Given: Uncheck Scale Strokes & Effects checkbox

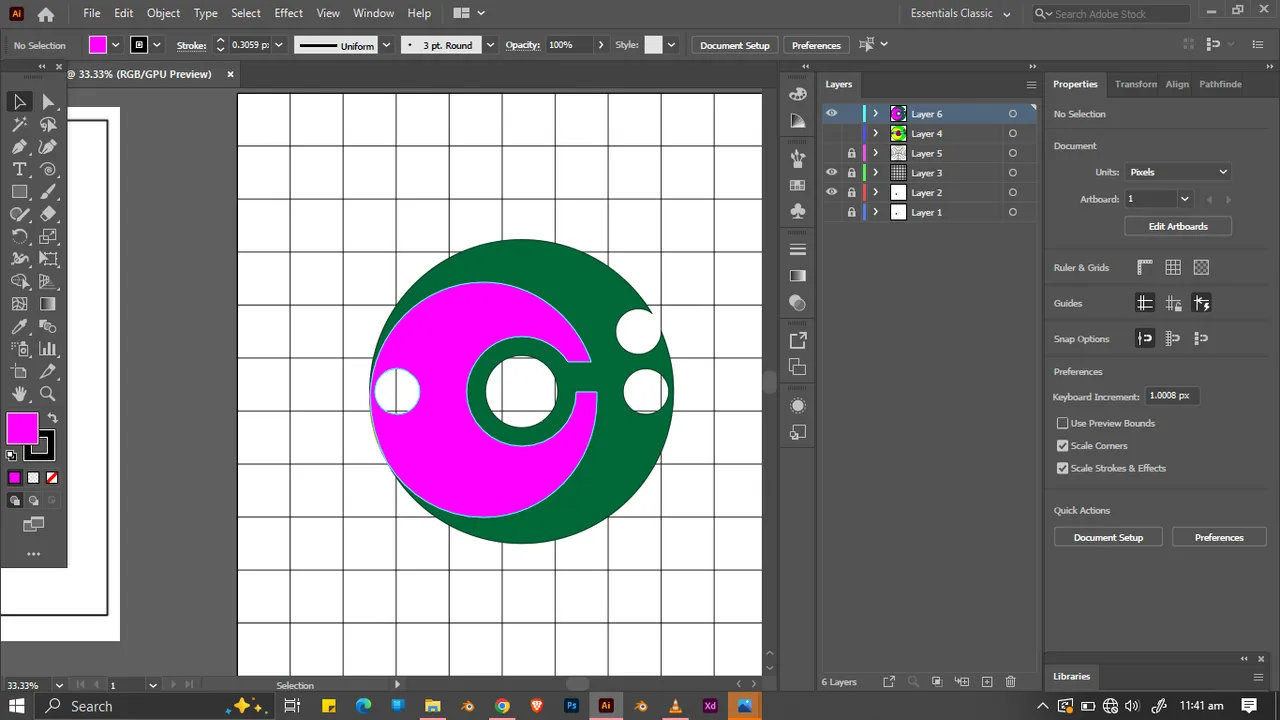Looking at the screenshot, I should pos(1063,468).
